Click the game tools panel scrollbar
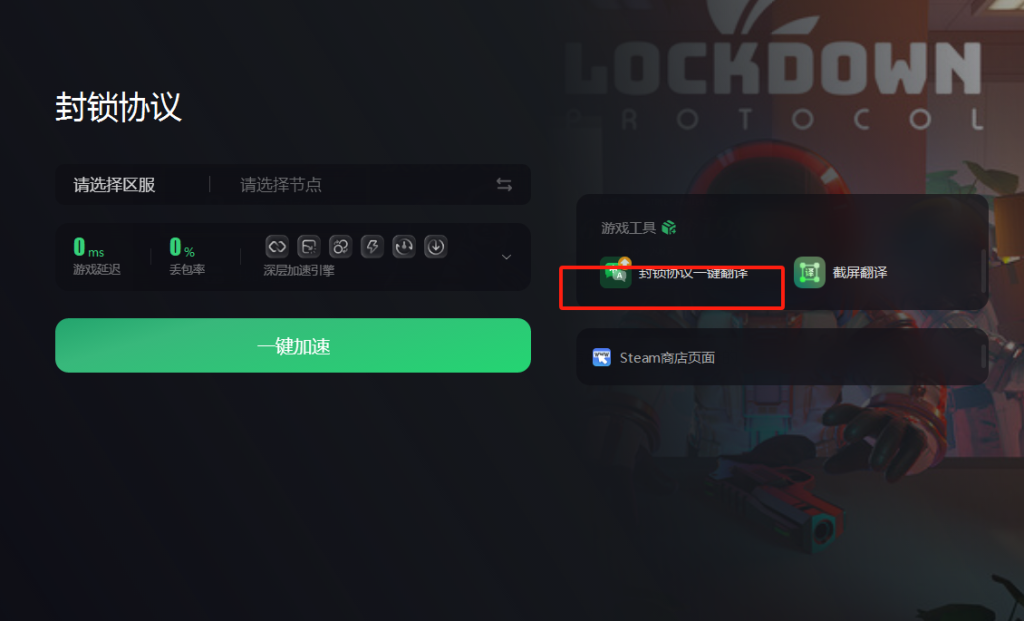 (984, 270)
